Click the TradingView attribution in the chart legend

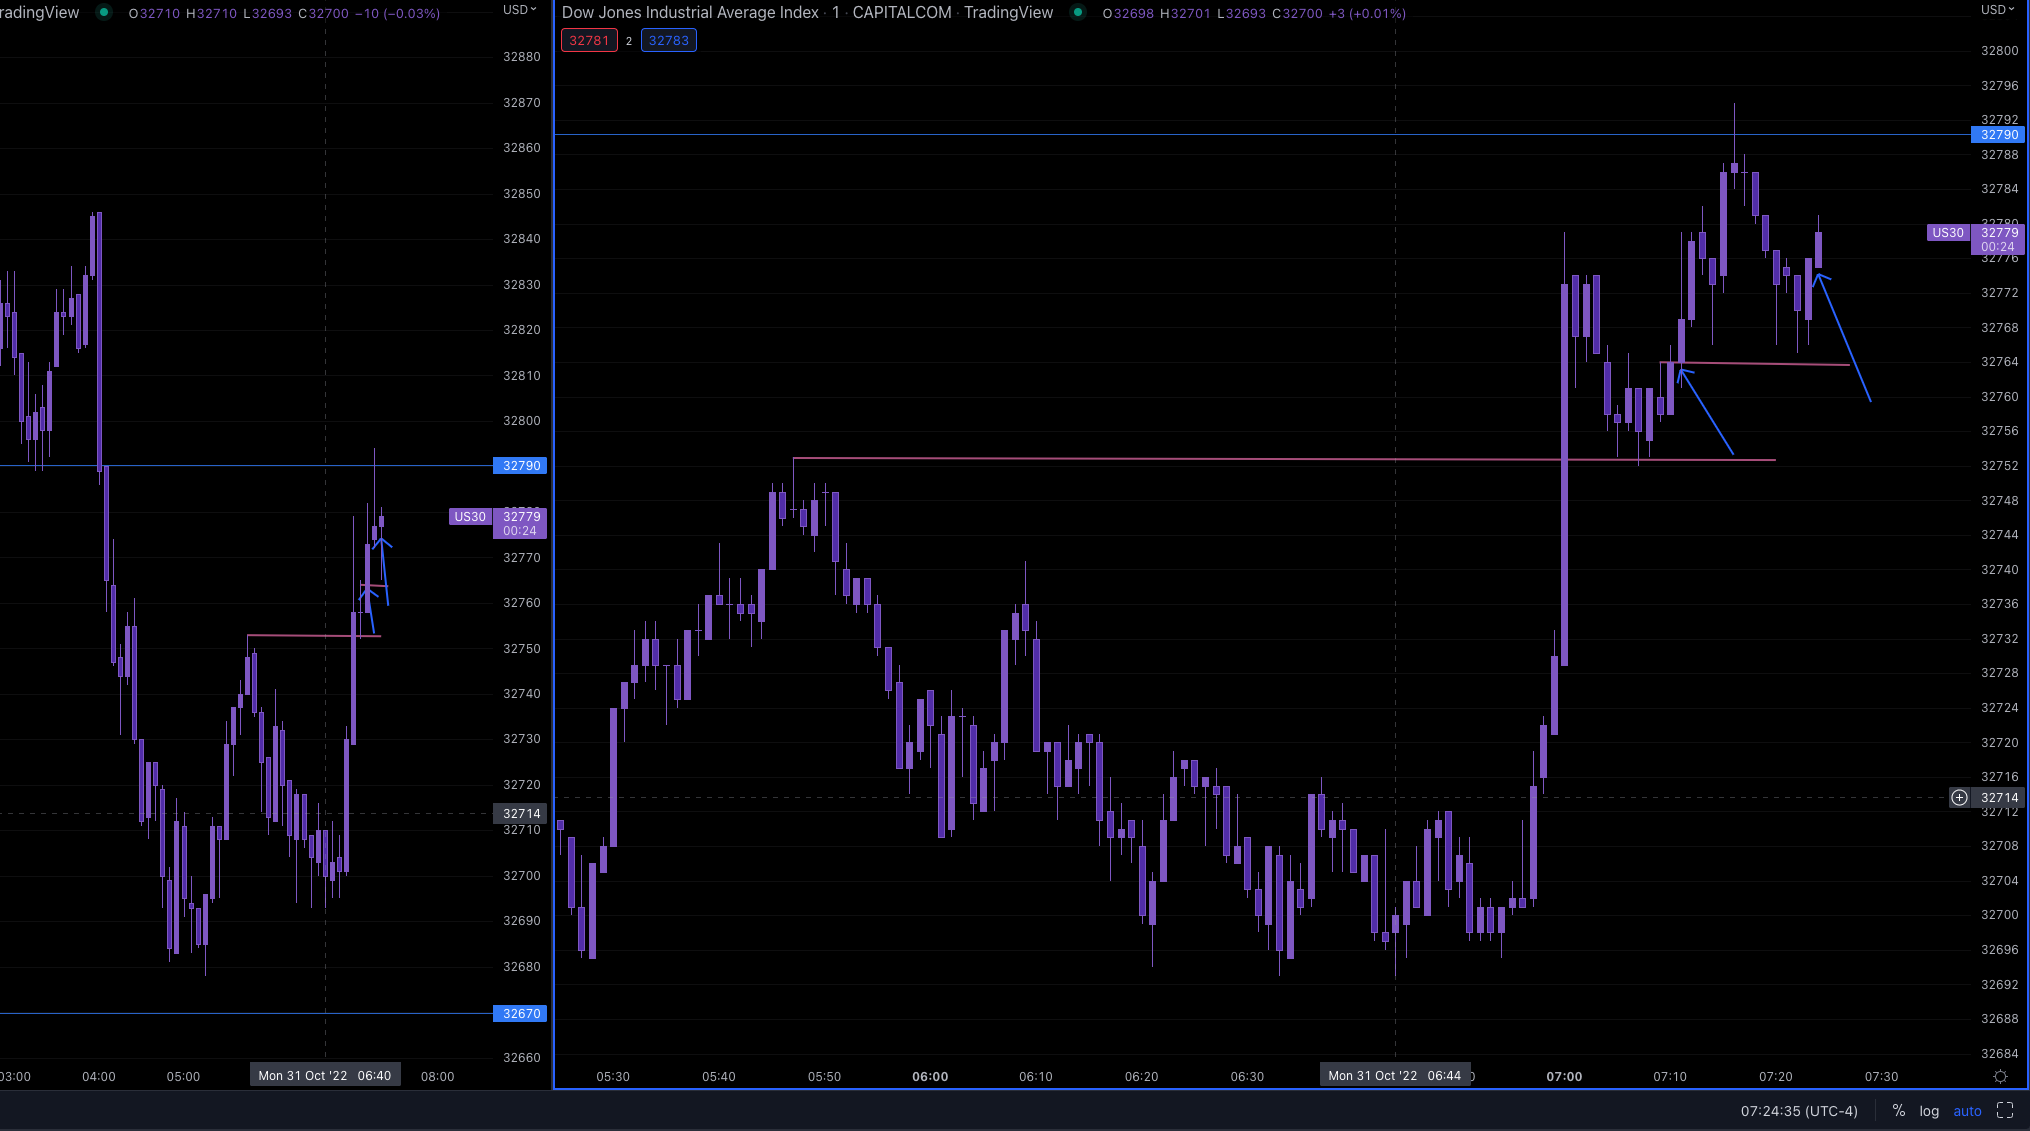point(1010,13)
